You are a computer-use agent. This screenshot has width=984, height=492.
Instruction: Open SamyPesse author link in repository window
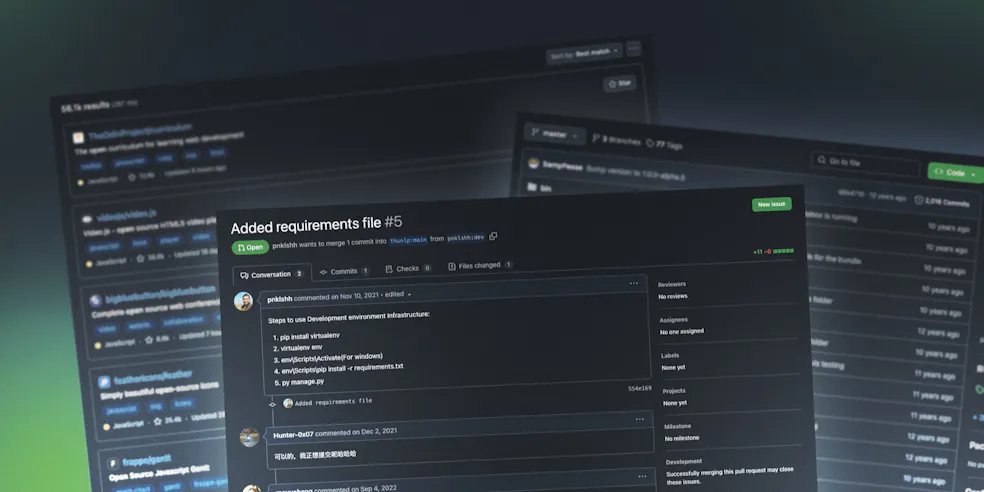[x=562, y=166]
